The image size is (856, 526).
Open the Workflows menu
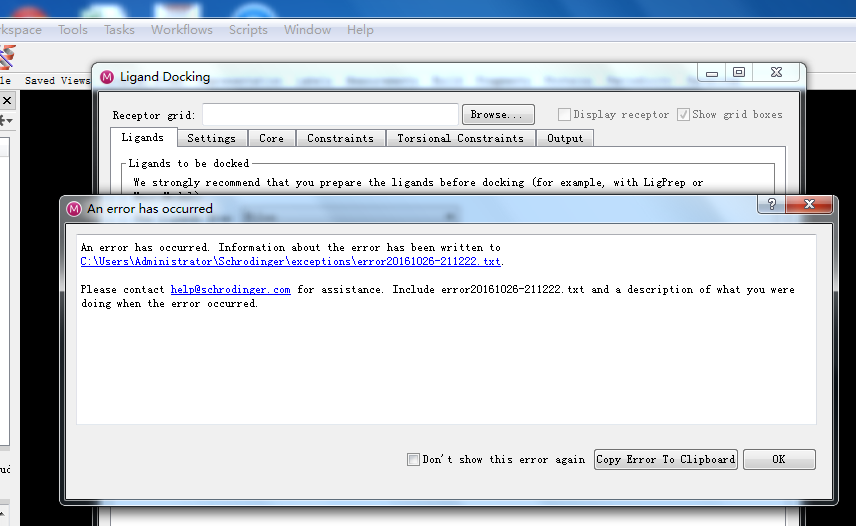pos(181,30)
